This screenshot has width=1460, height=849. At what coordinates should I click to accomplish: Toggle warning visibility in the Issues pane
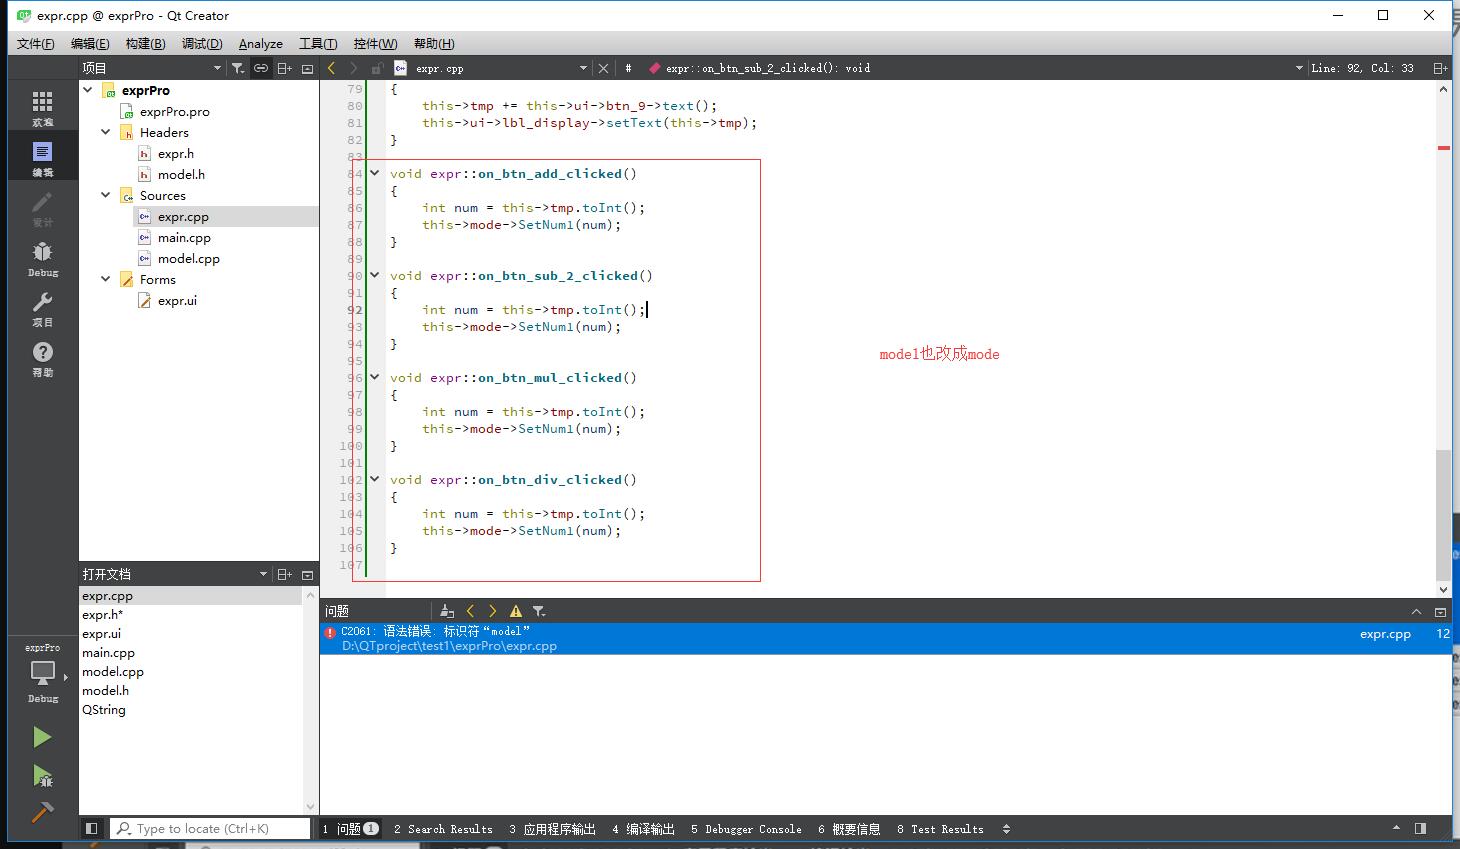click(x=515, y=610)
